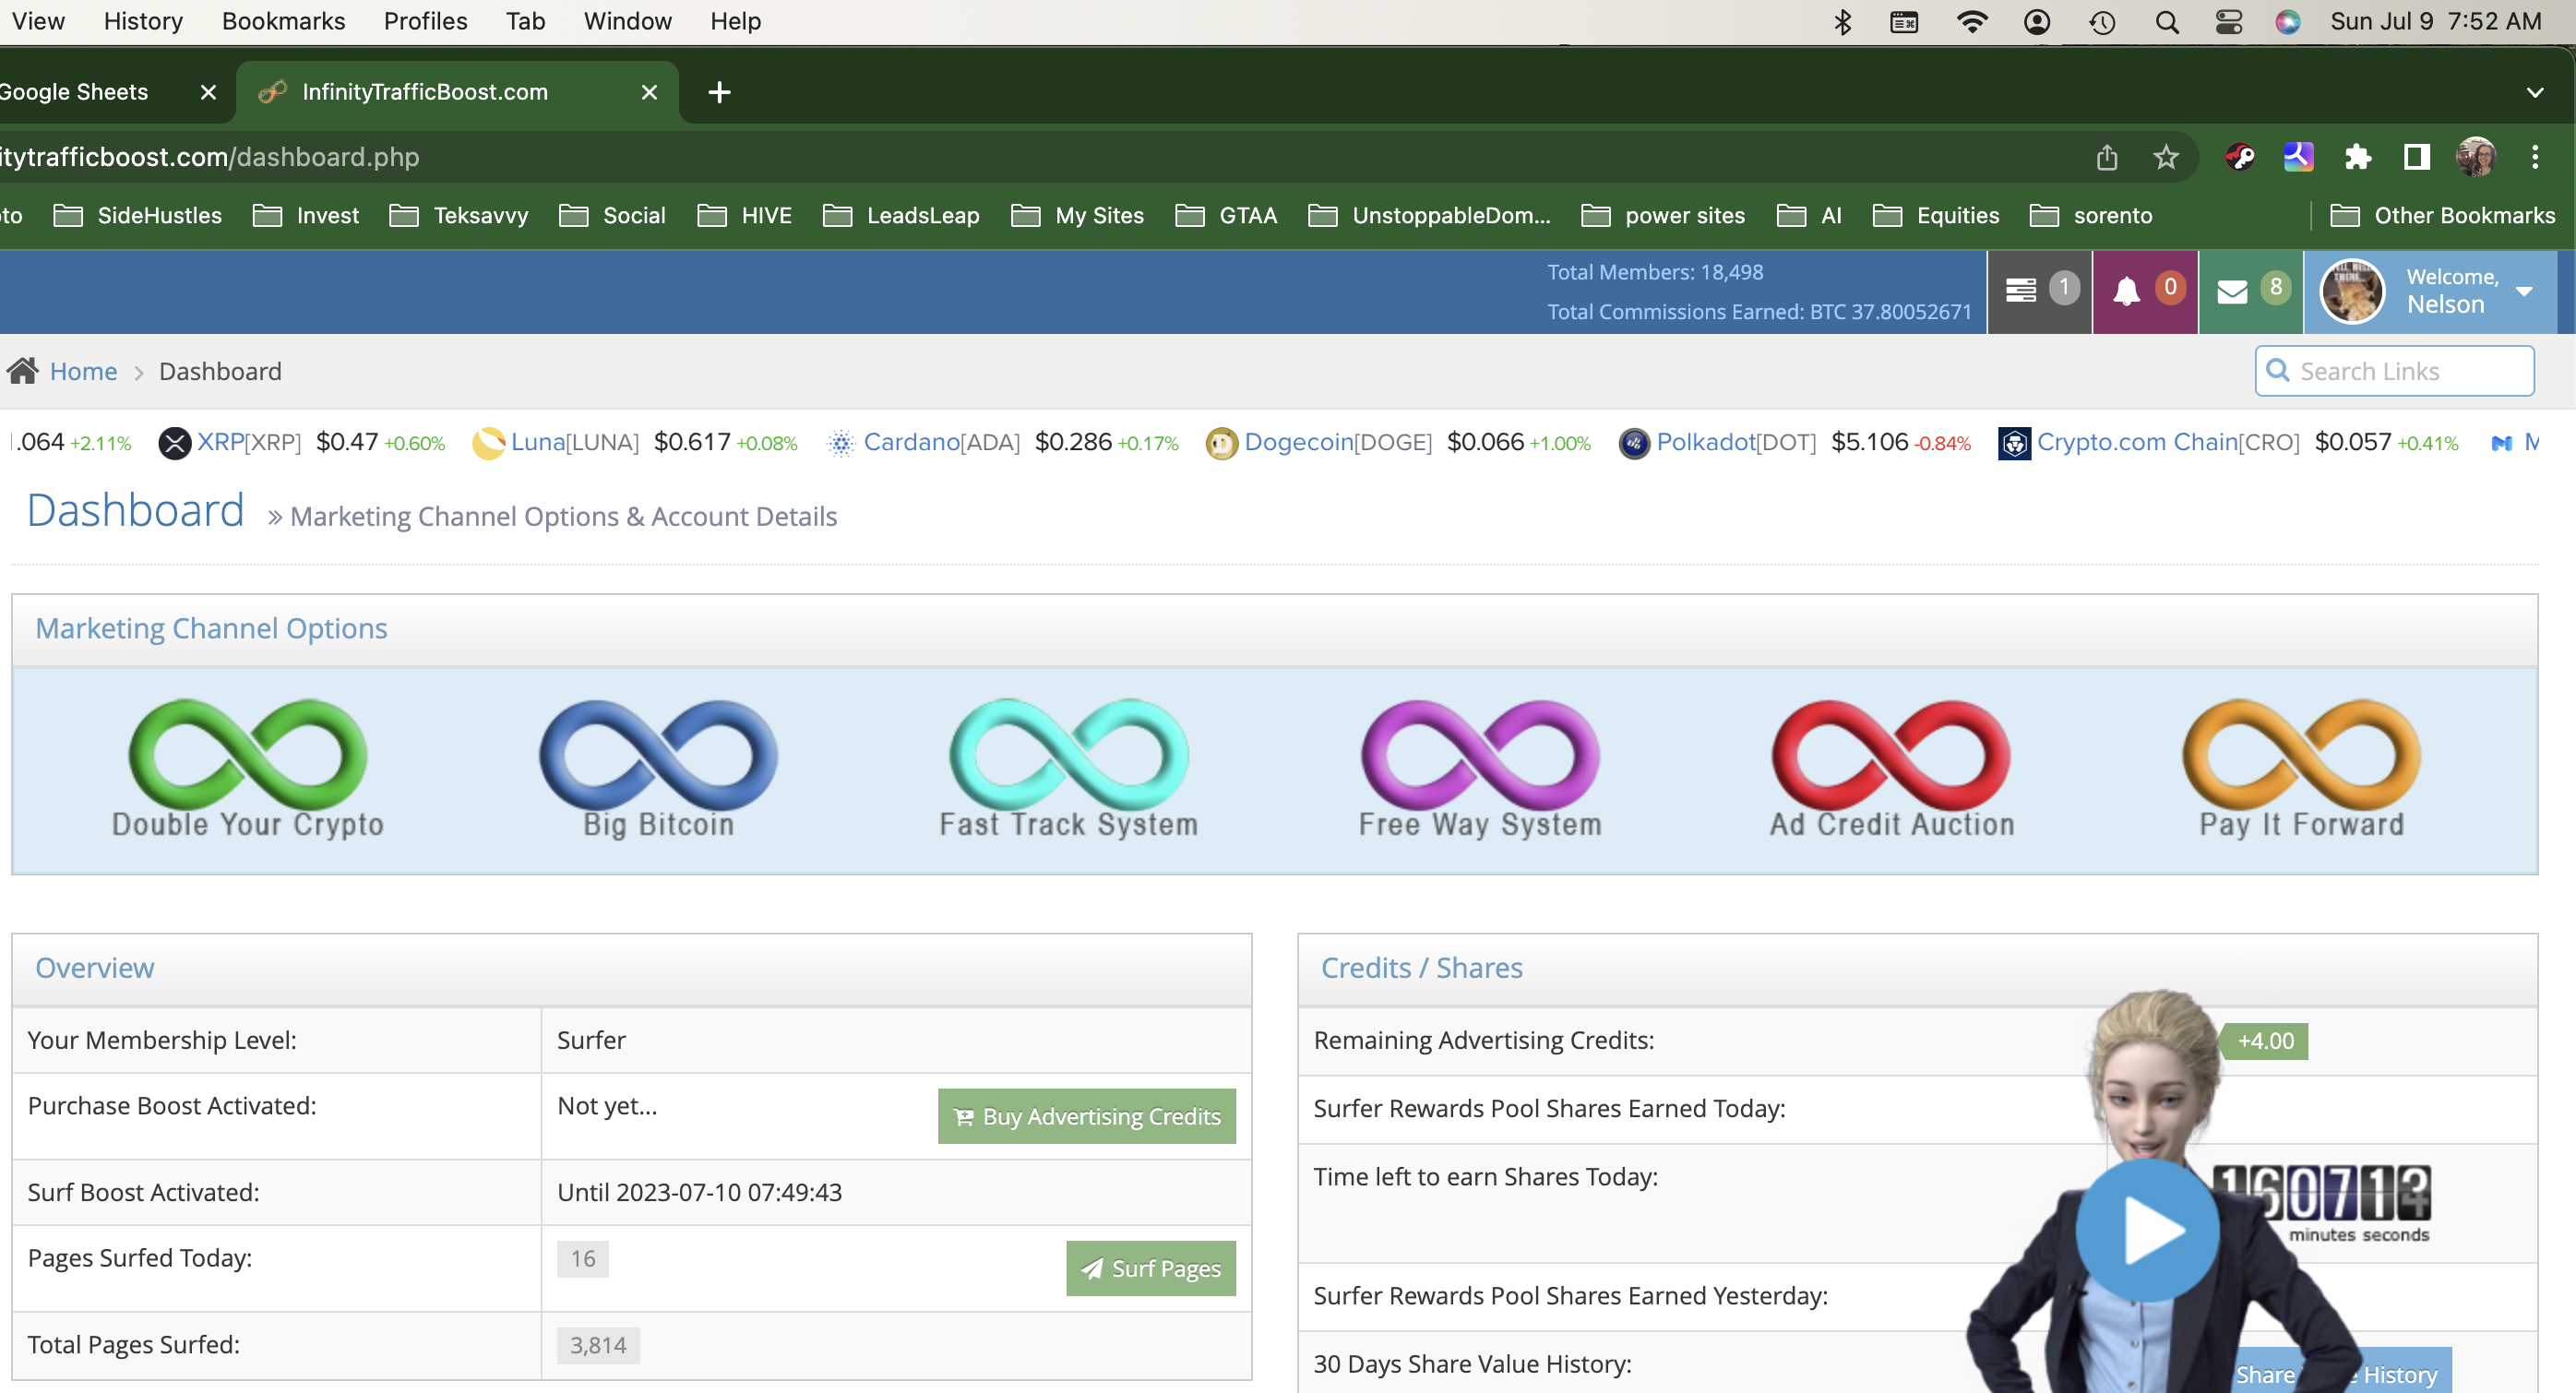Image resolution: width=2576 pixels, height=1393 pixels.
Task: Open Spotlight search in the menu bar
Action: (x=2166, y=22)
